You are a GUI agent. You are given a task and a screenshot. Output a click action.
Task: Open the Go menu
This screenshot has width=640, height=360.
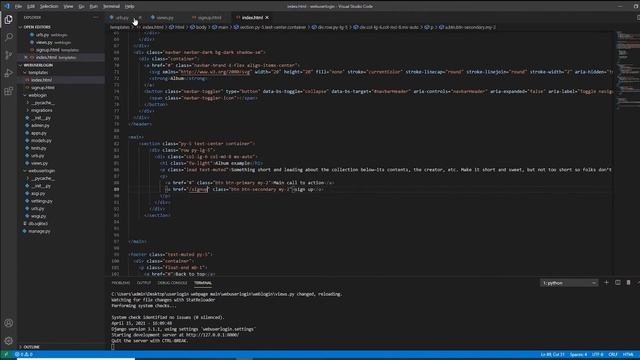pyautogui.click(x=81, y=6)
